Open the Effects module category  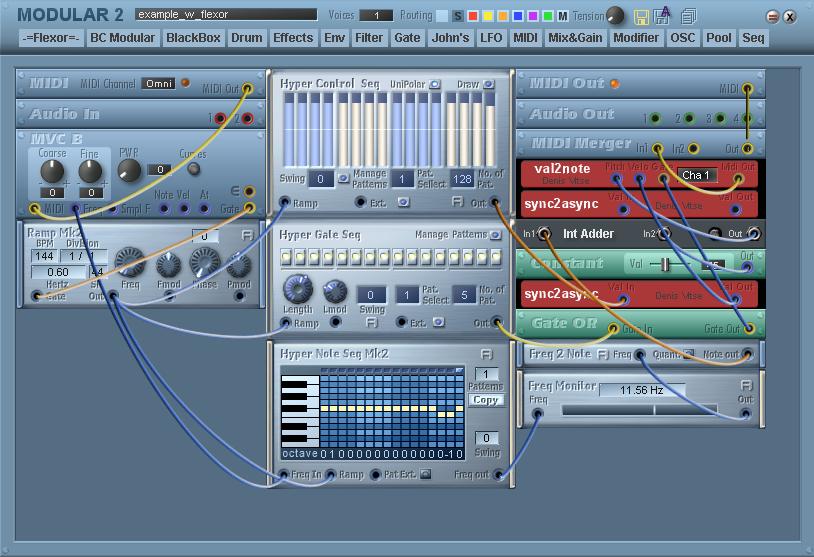coord(293,38)
